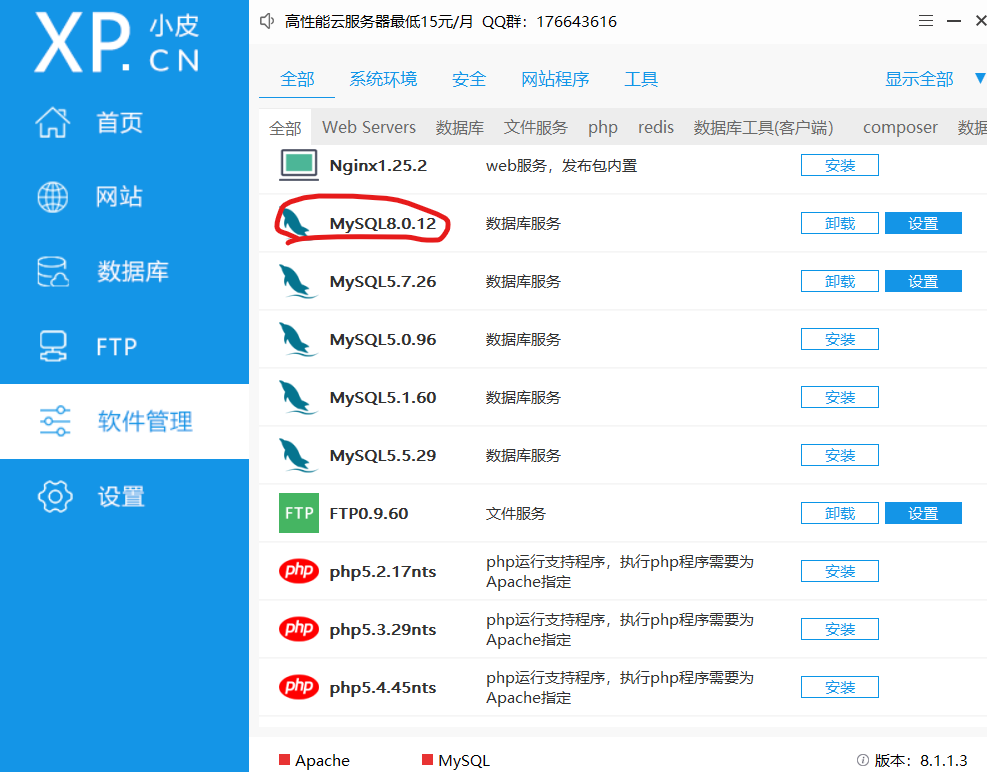The width and height of the screenshot is (987, 772).
Task: Click the speaker announcement icon
Action: 267,21
